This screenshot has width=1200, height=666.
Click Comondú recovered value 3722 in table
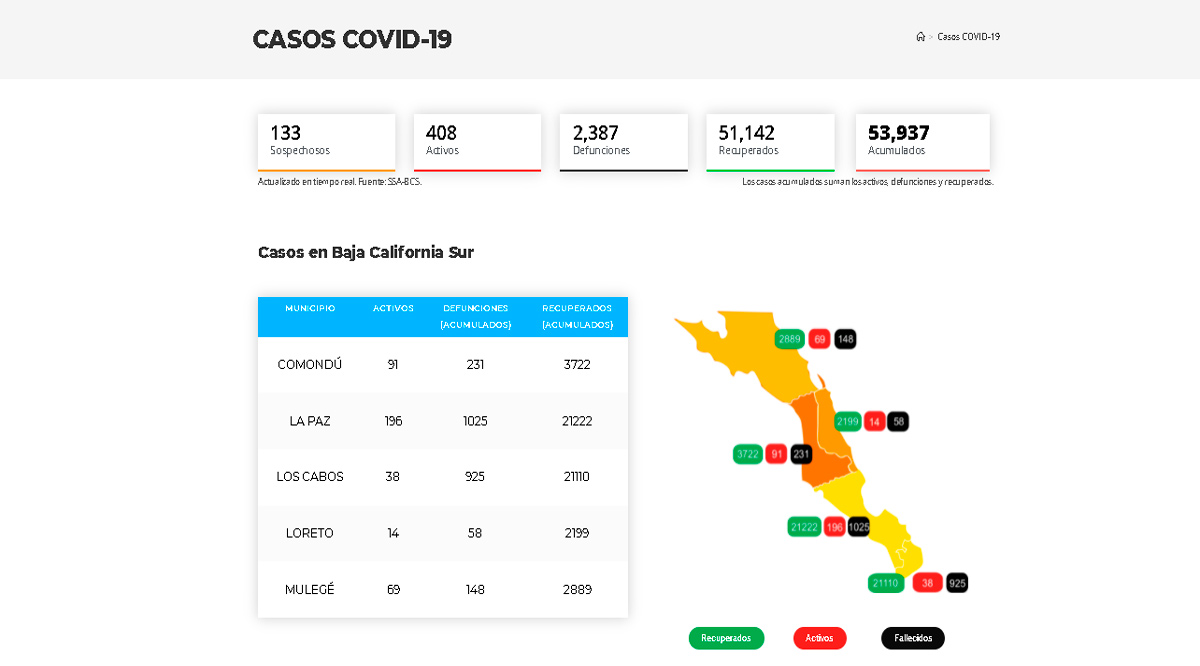(x=577, y=365)
